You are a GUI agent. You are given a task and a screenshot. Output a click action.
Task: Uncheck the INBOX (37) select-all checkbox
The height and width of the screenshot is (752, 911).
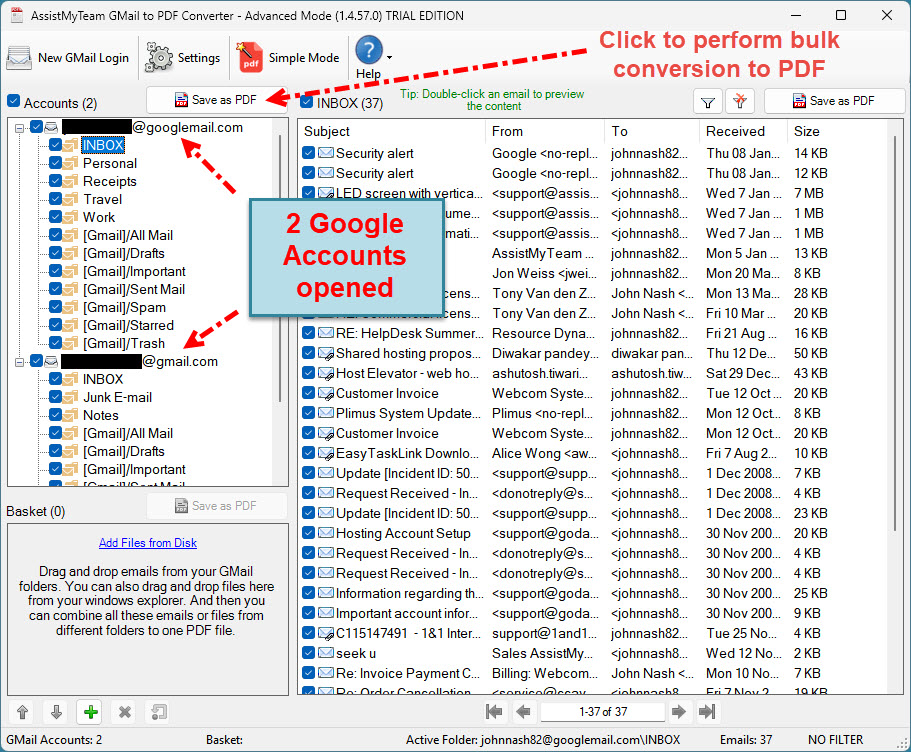[307, 102]
